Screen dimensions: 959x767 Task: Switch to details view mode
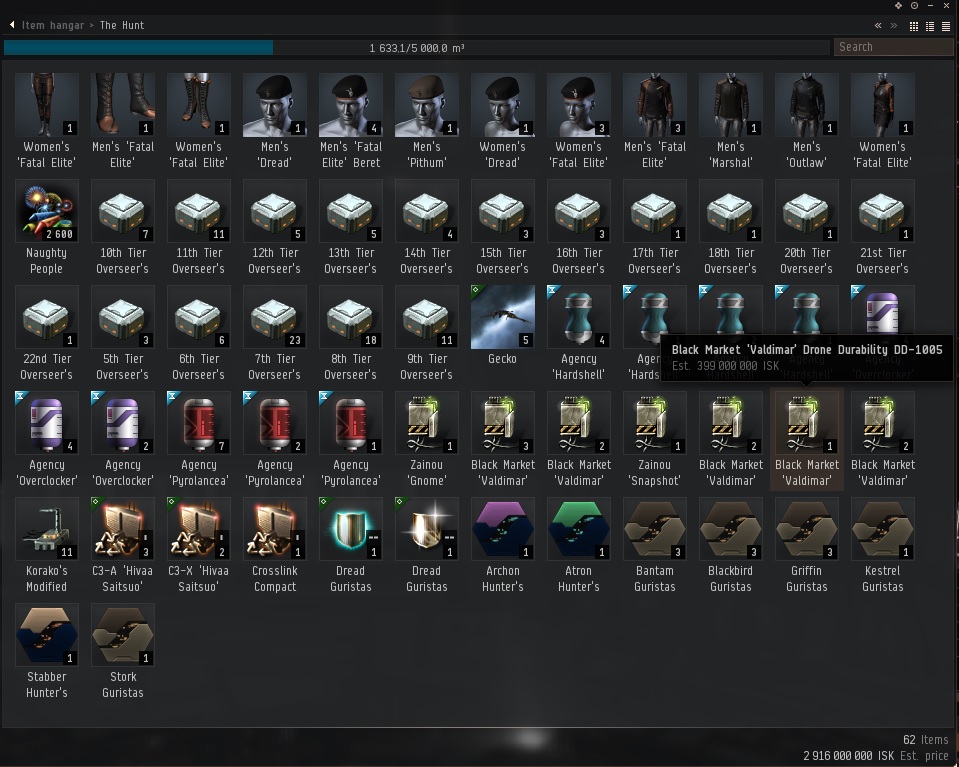pyautogui.click(x=930, y=26)
